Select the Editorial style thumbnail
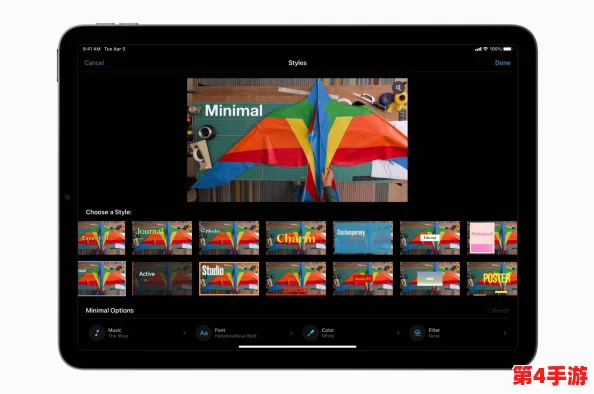The height and width of the screenshot is (394, 594). (430, 238)
